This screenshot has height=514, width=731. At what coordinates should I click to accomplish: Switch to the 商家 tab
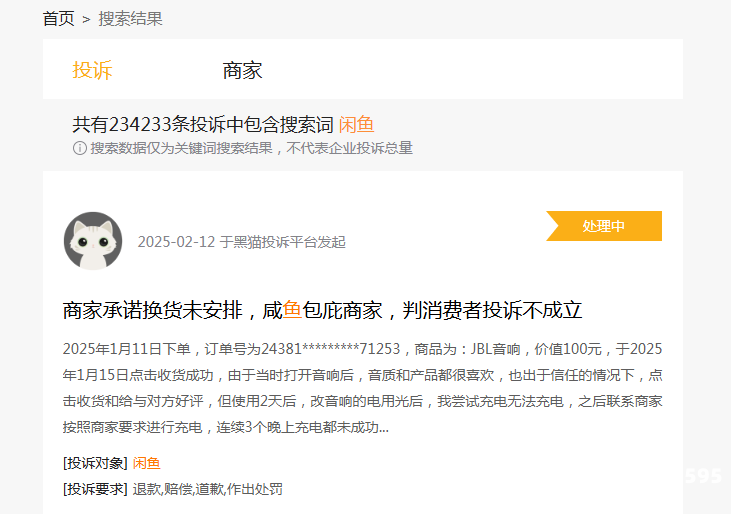click(x=242, y=70)
